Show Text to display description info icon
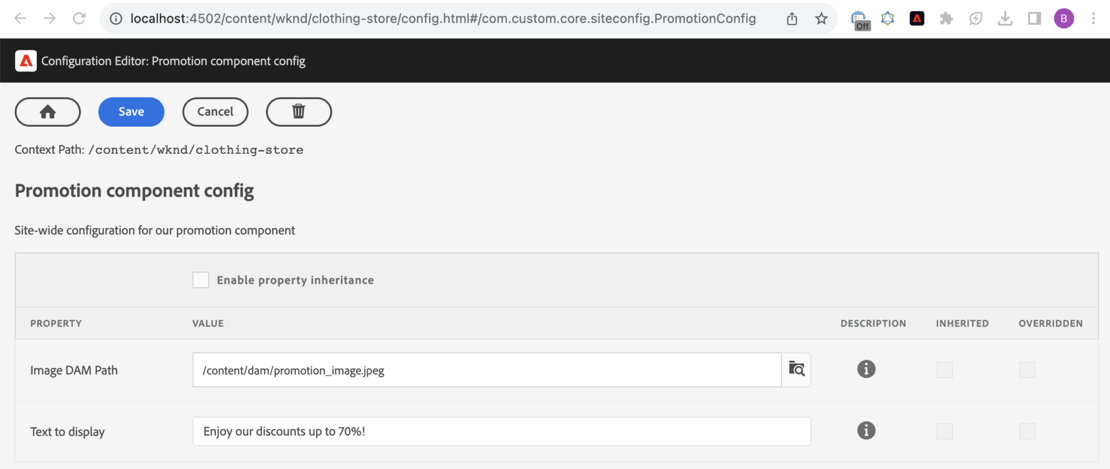This screenshot has height=469, width=1110. tap(866, 431)
